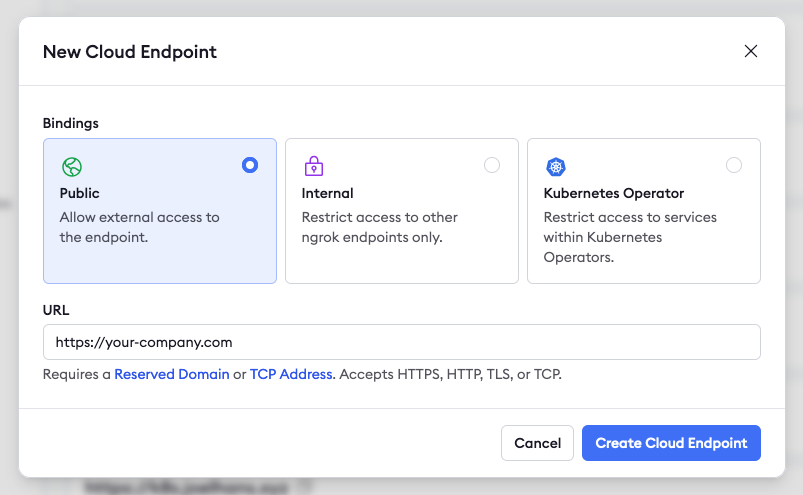
Task: Open the TCP Address link
Action: click(x=290, y=374)
